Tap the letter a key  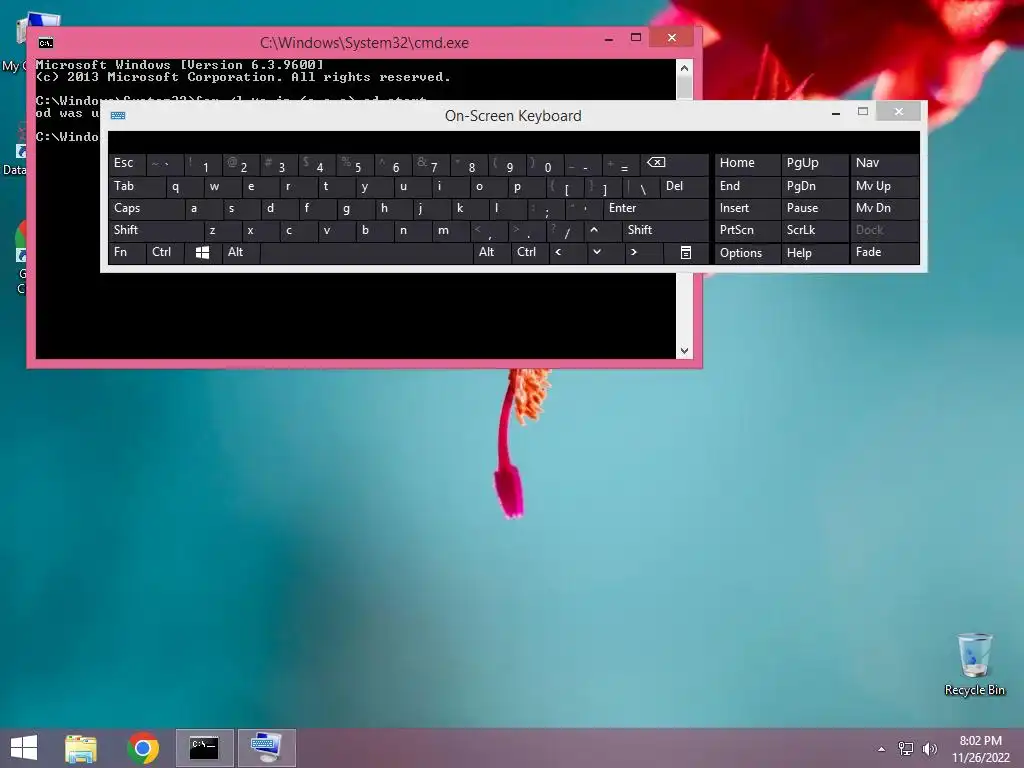pos(204,208)
